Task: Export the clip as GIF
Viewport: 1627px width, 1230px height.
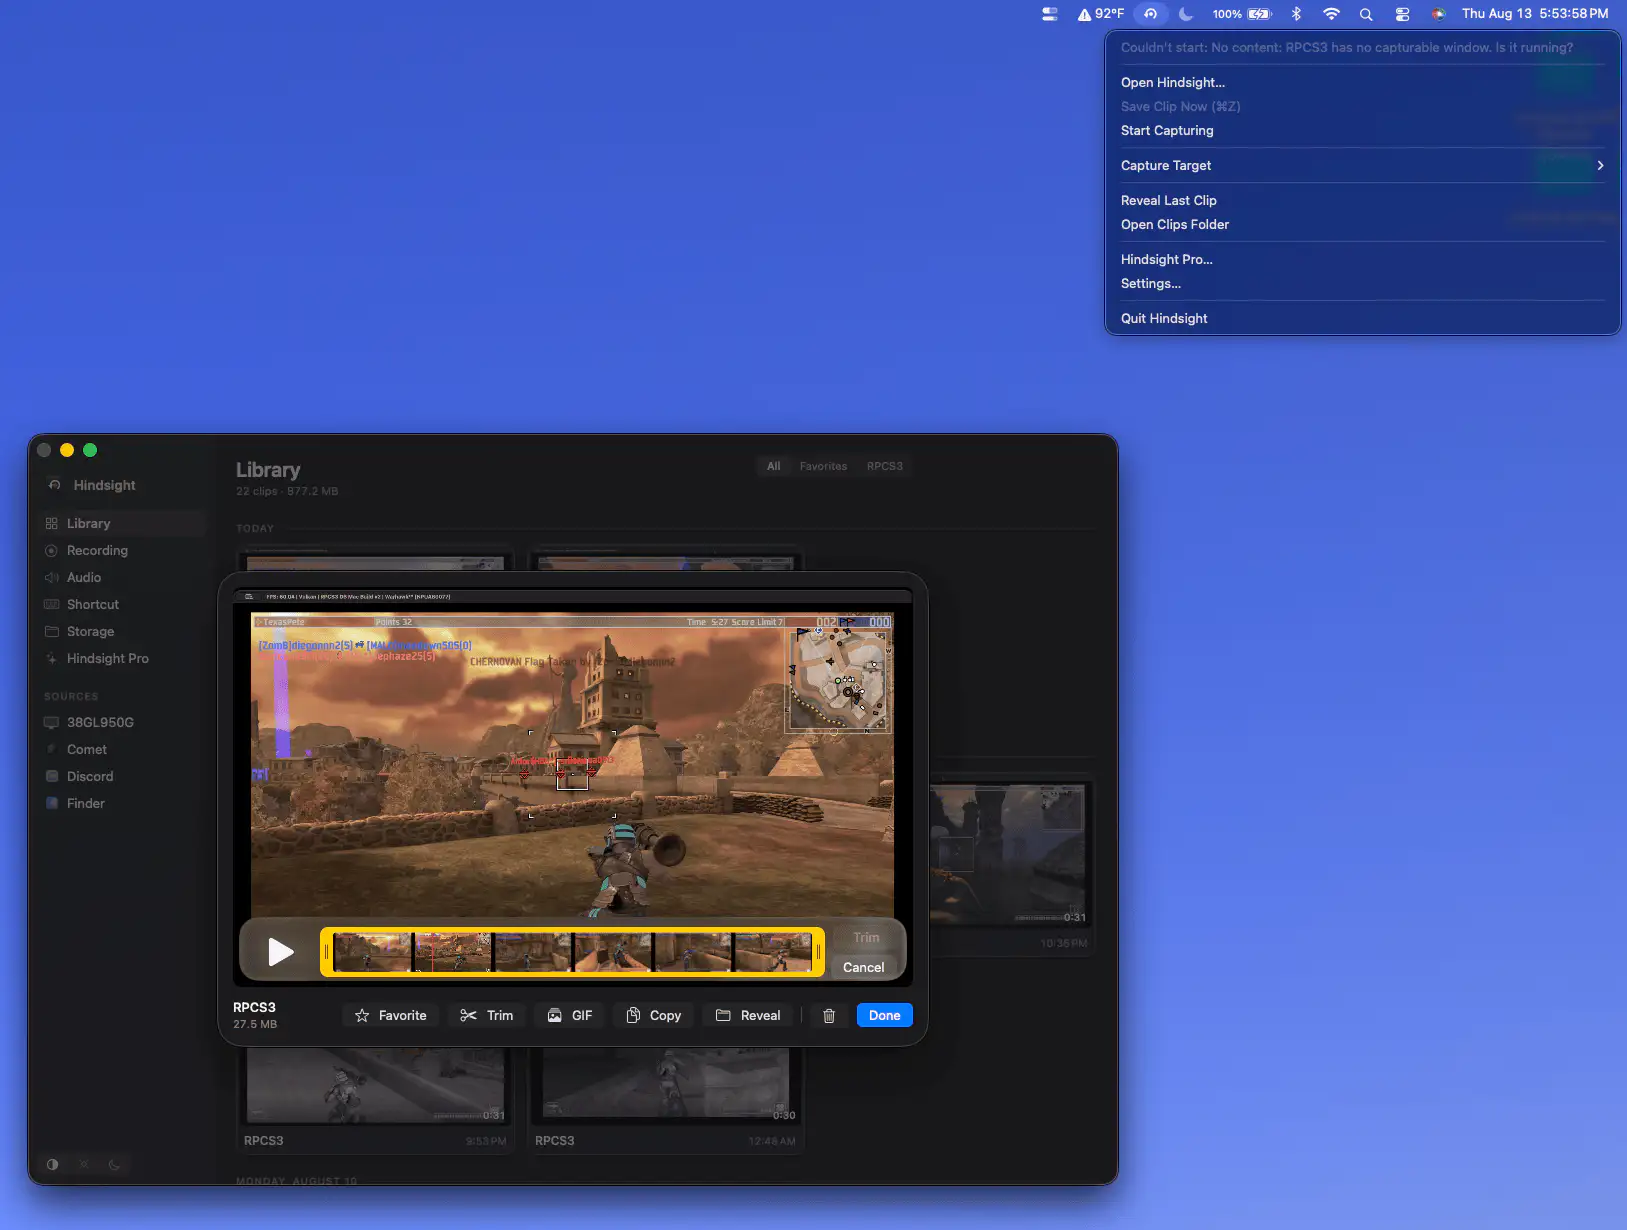Action: click(569, 1015)
